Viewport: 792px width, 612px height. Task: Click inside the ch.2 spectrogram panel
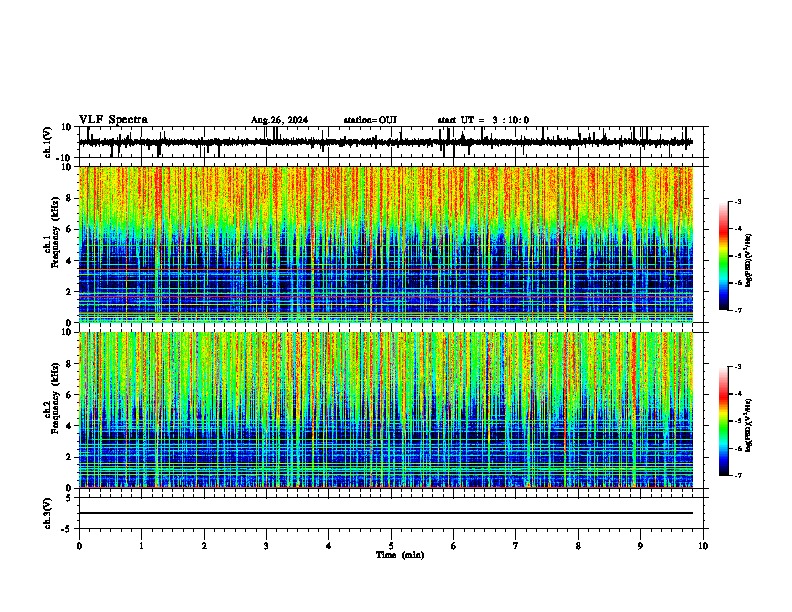(385, 410)
